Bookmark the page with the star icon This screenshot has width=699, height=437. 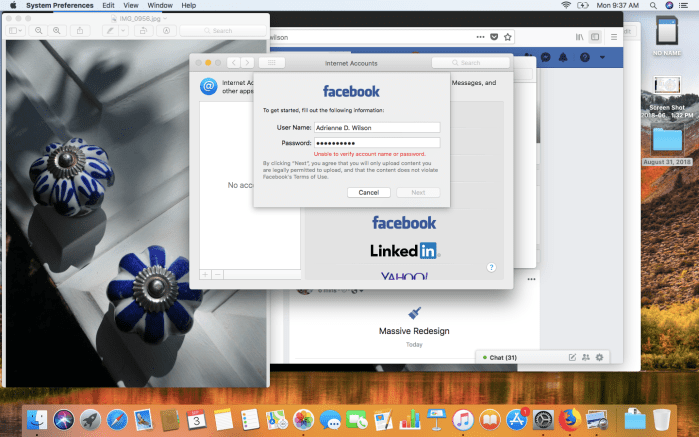pos(509,37)
